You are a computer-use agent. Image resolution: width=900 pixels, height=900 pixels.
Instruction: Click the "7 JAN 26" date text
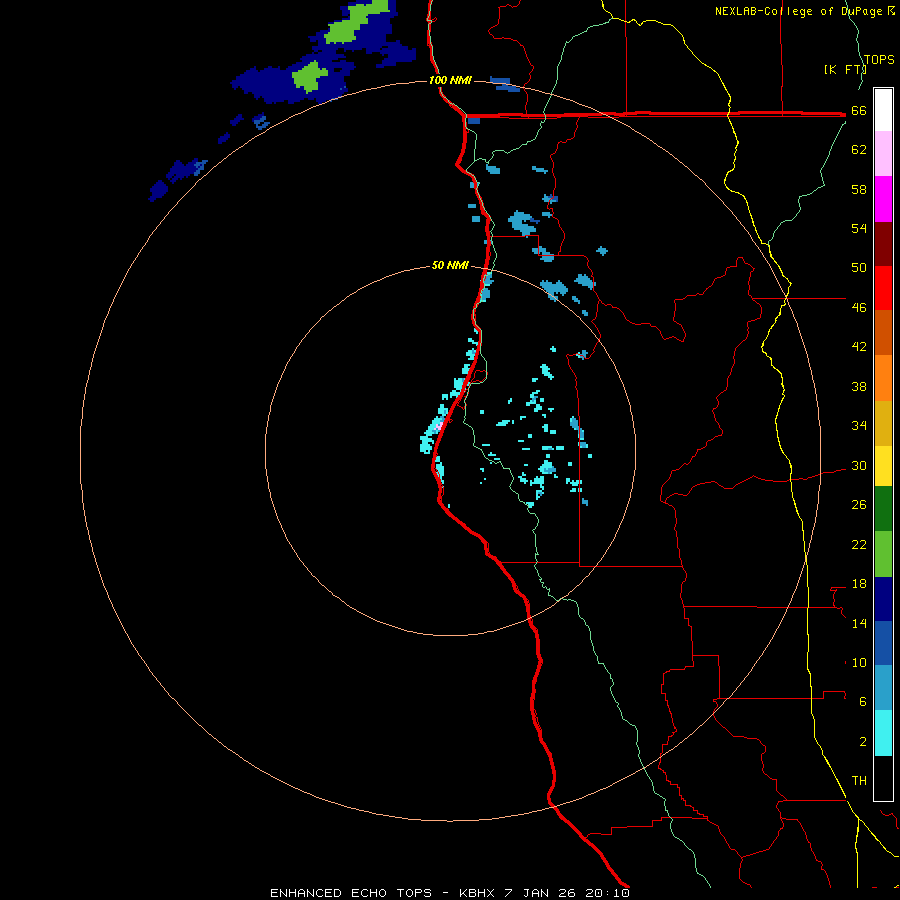point(541,893)
